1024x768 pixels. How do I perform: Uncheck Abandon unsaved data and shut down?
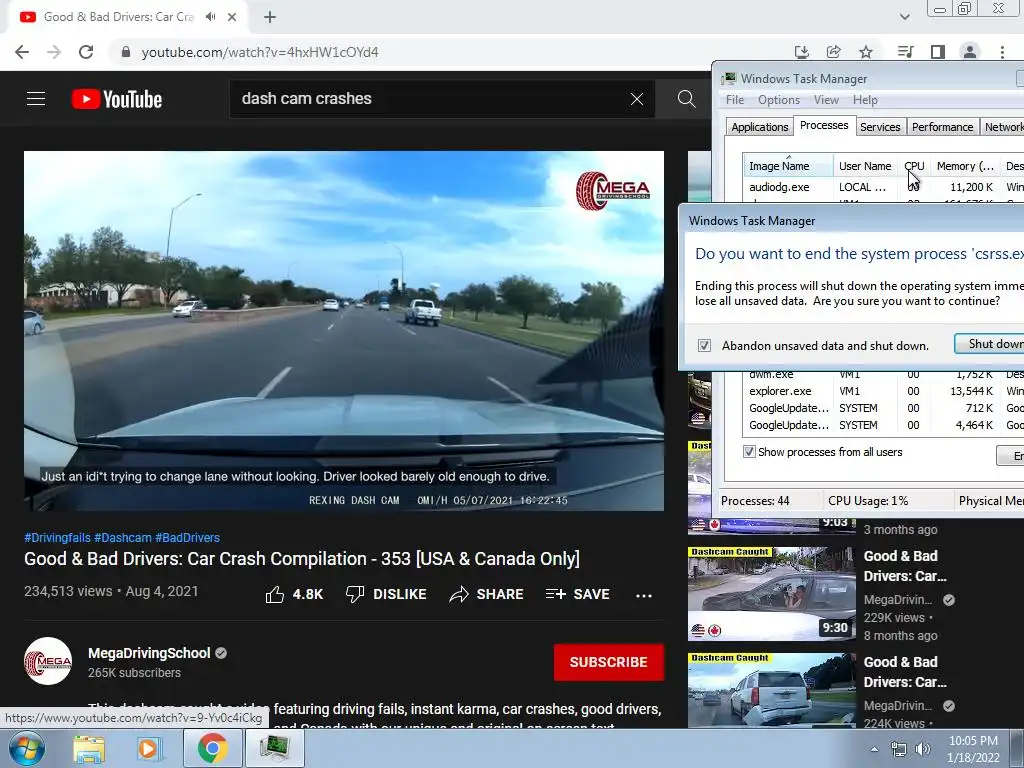[x=704, y=345]
